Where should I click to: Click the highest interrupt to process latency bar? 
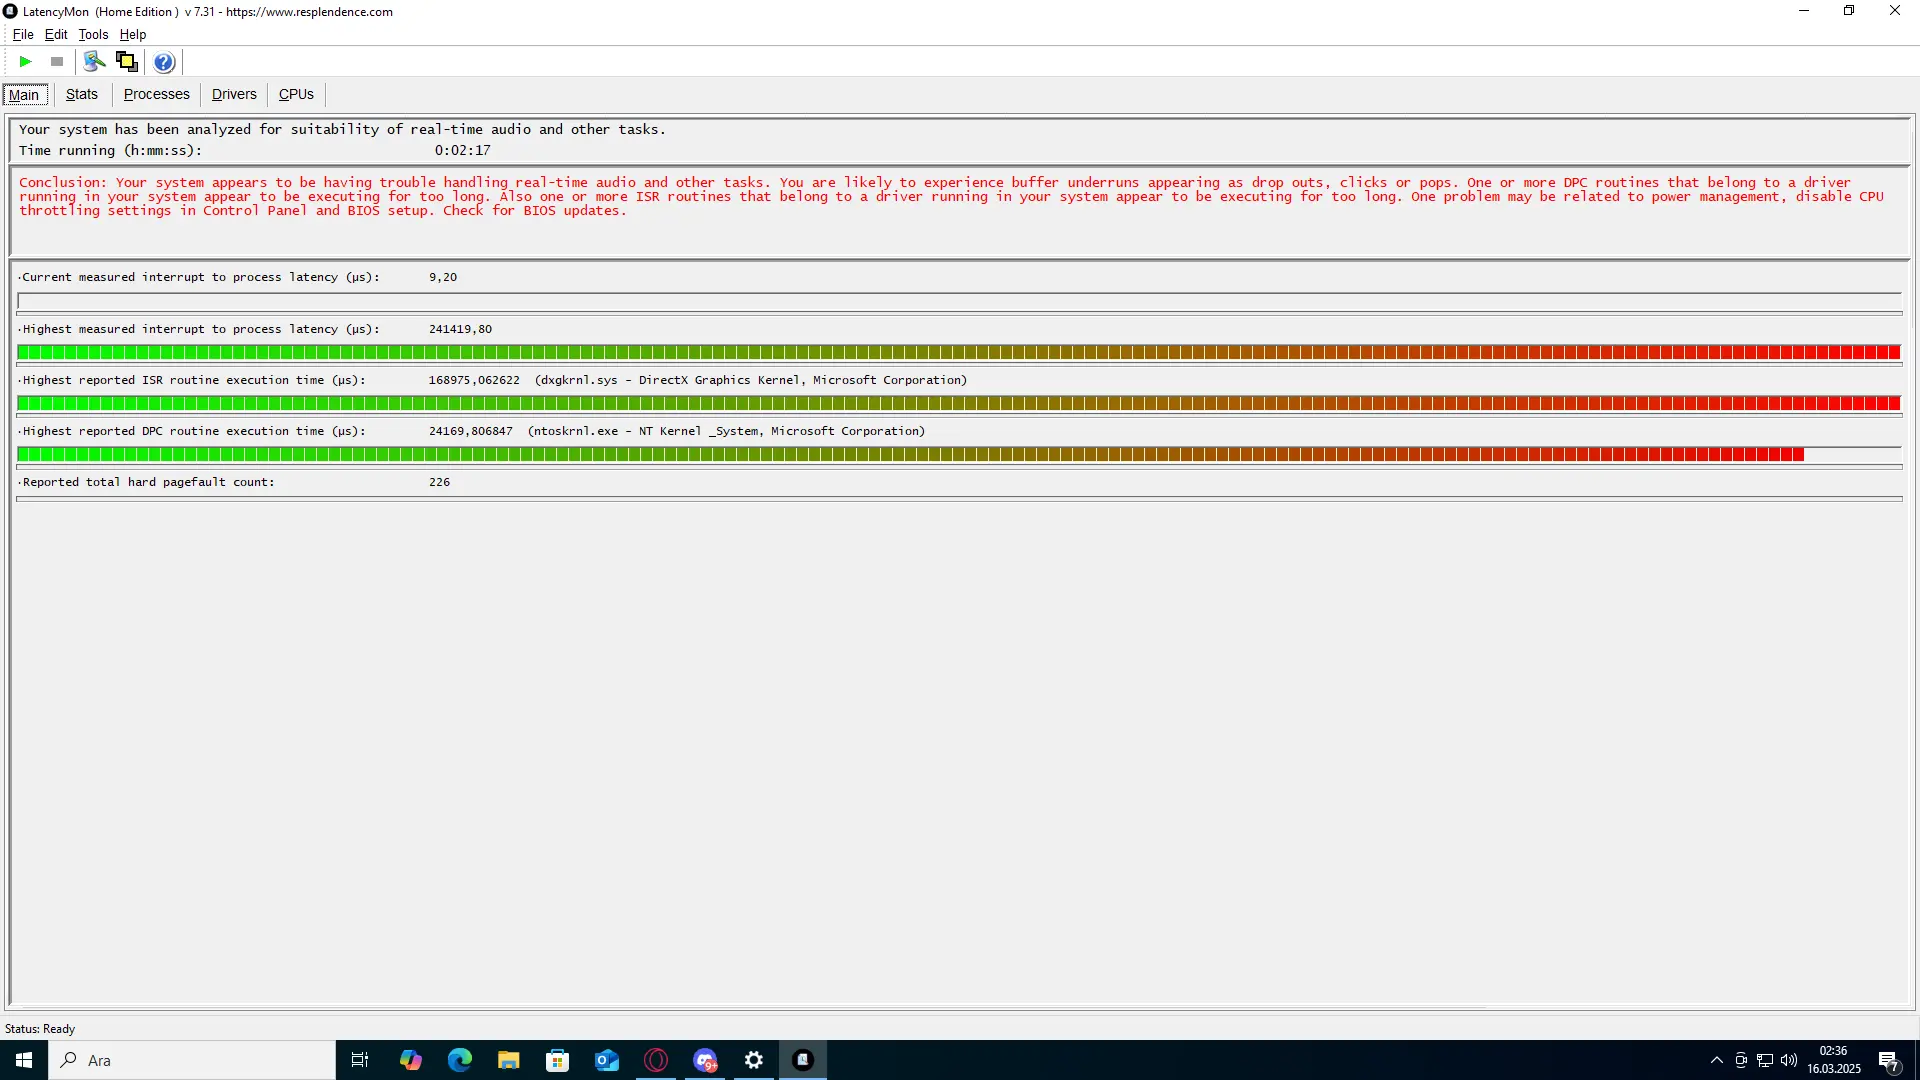coord(959,352)
